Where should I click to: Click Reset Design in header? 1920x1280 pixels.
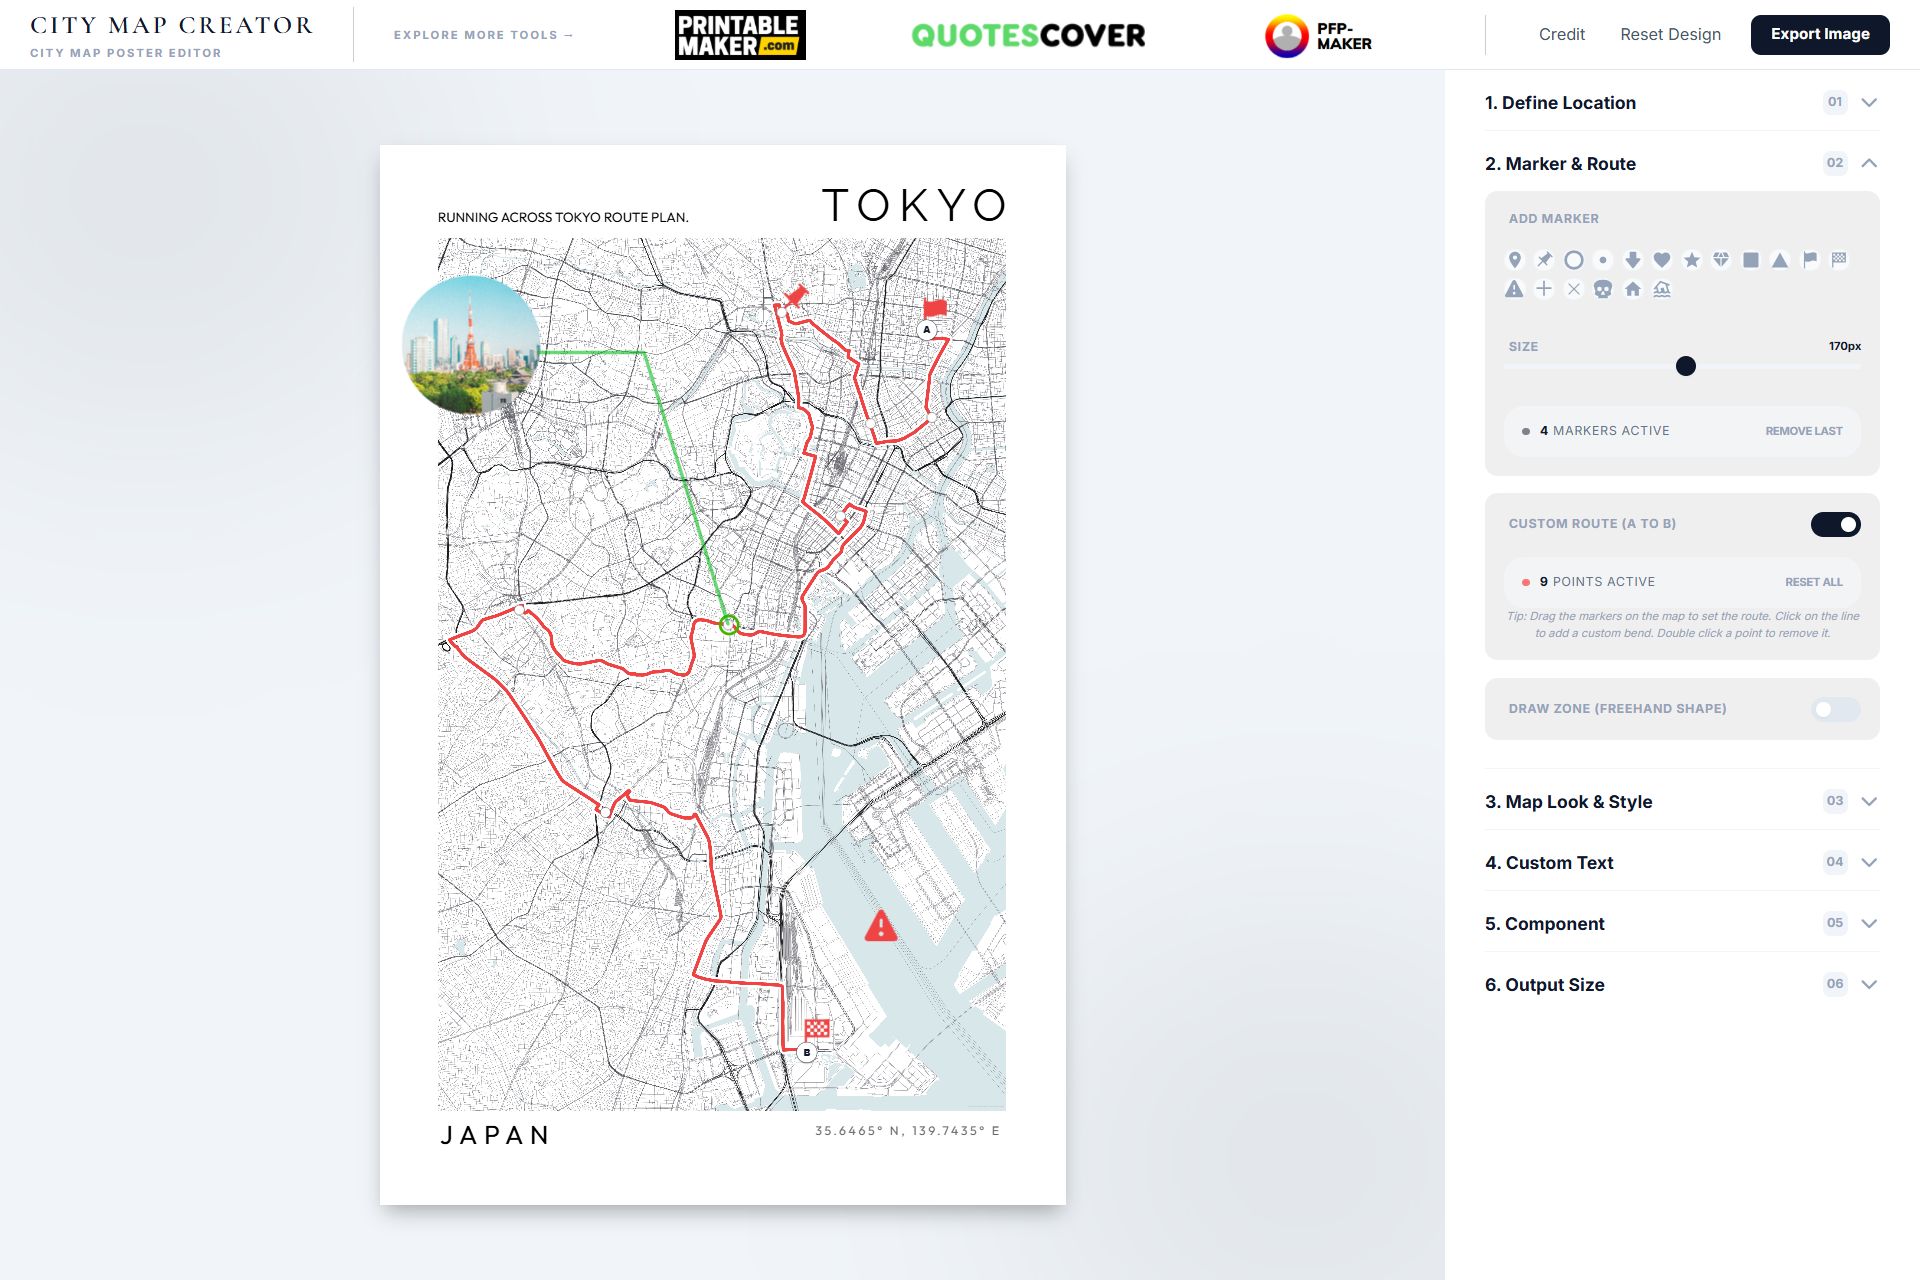click(1670, 34)
